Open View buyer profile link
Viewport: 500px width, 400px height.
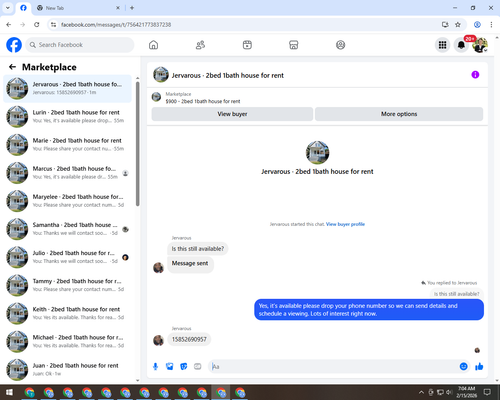coord(345,224)
